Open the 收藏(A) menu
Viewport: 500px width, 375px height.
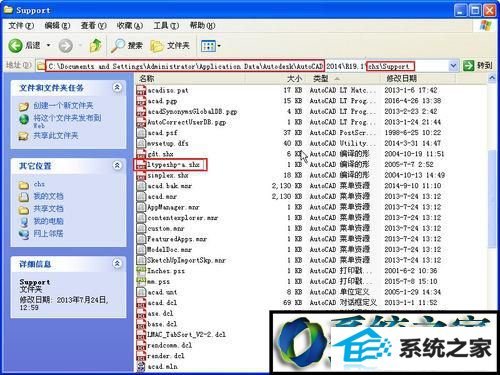129,25
